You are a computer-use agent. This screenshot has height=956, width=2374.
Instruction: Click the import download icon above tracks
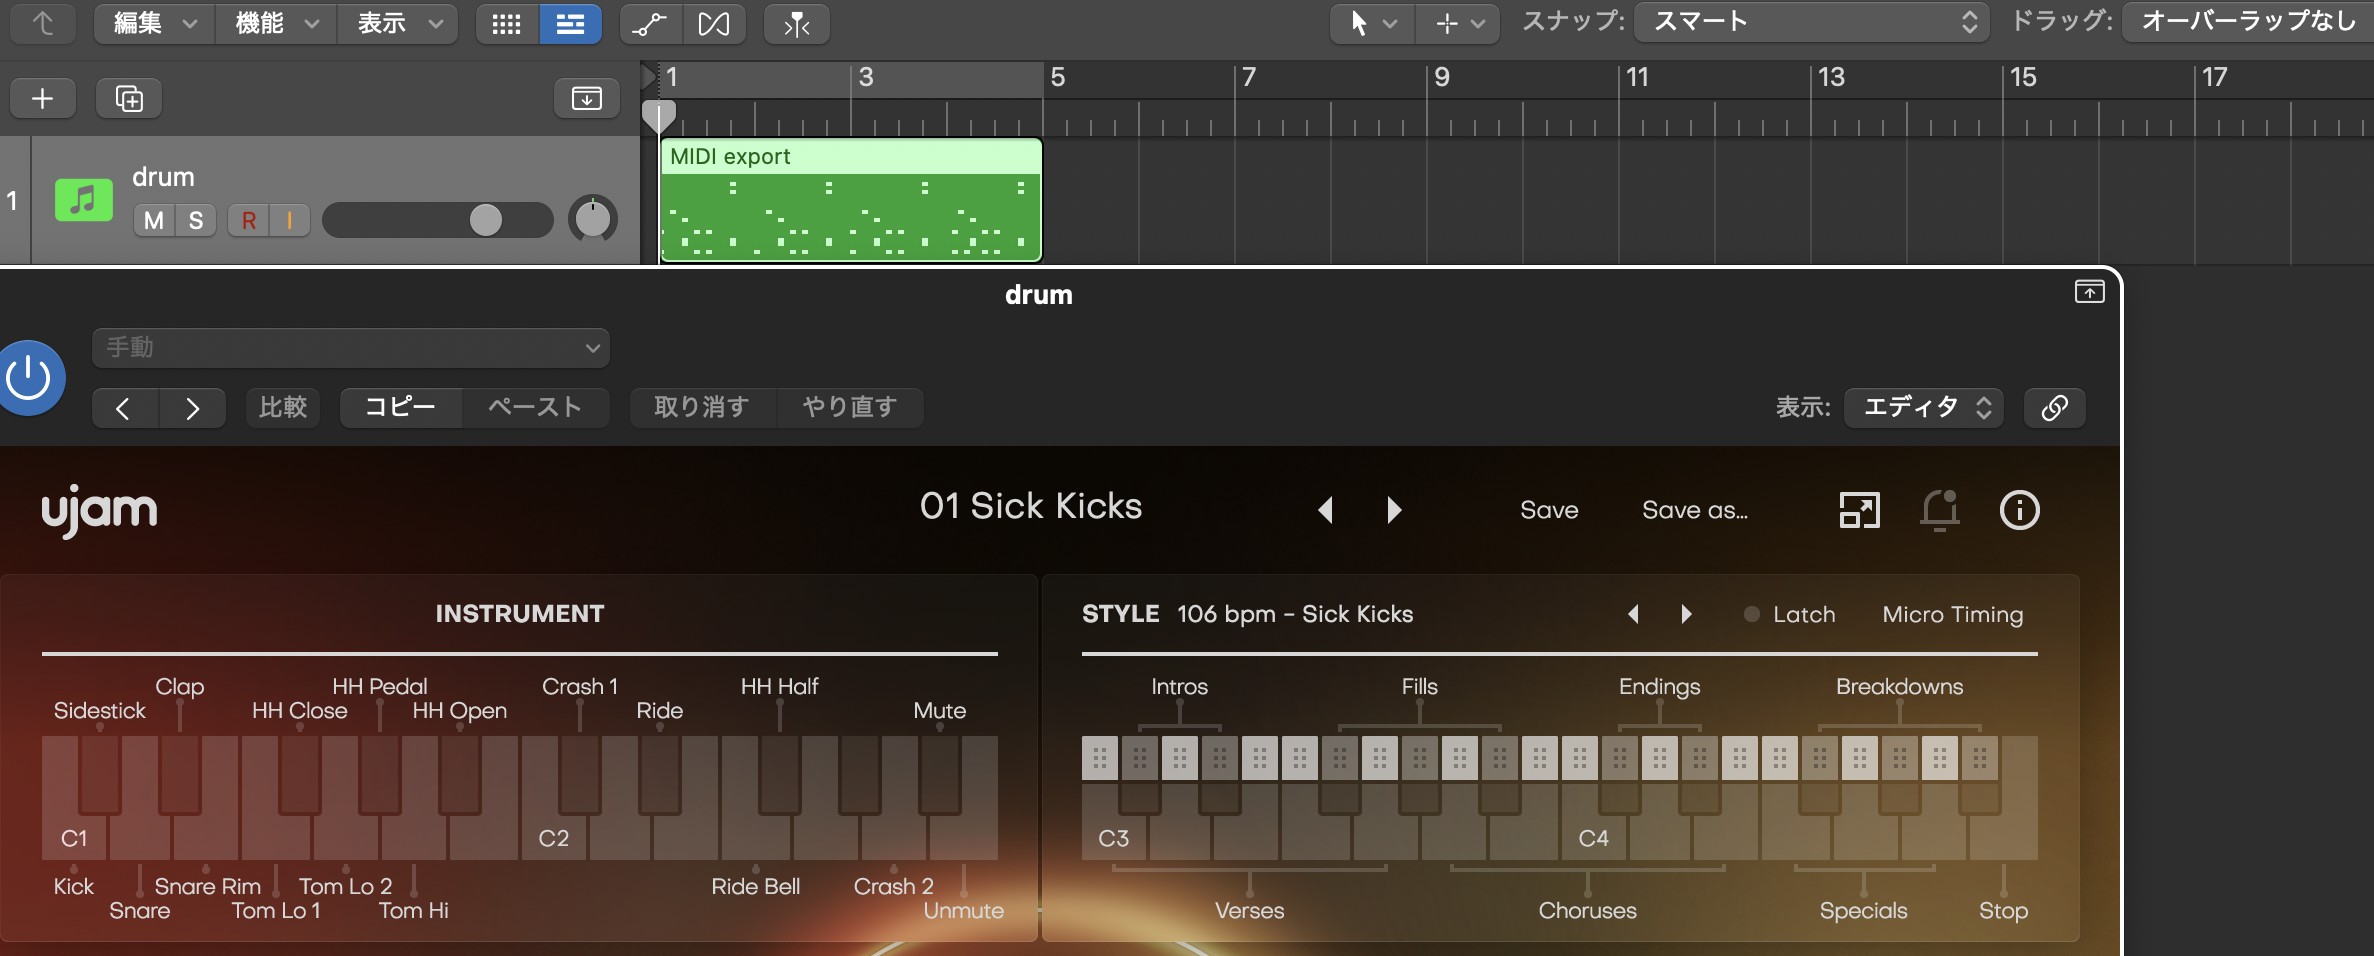point(587,98)
